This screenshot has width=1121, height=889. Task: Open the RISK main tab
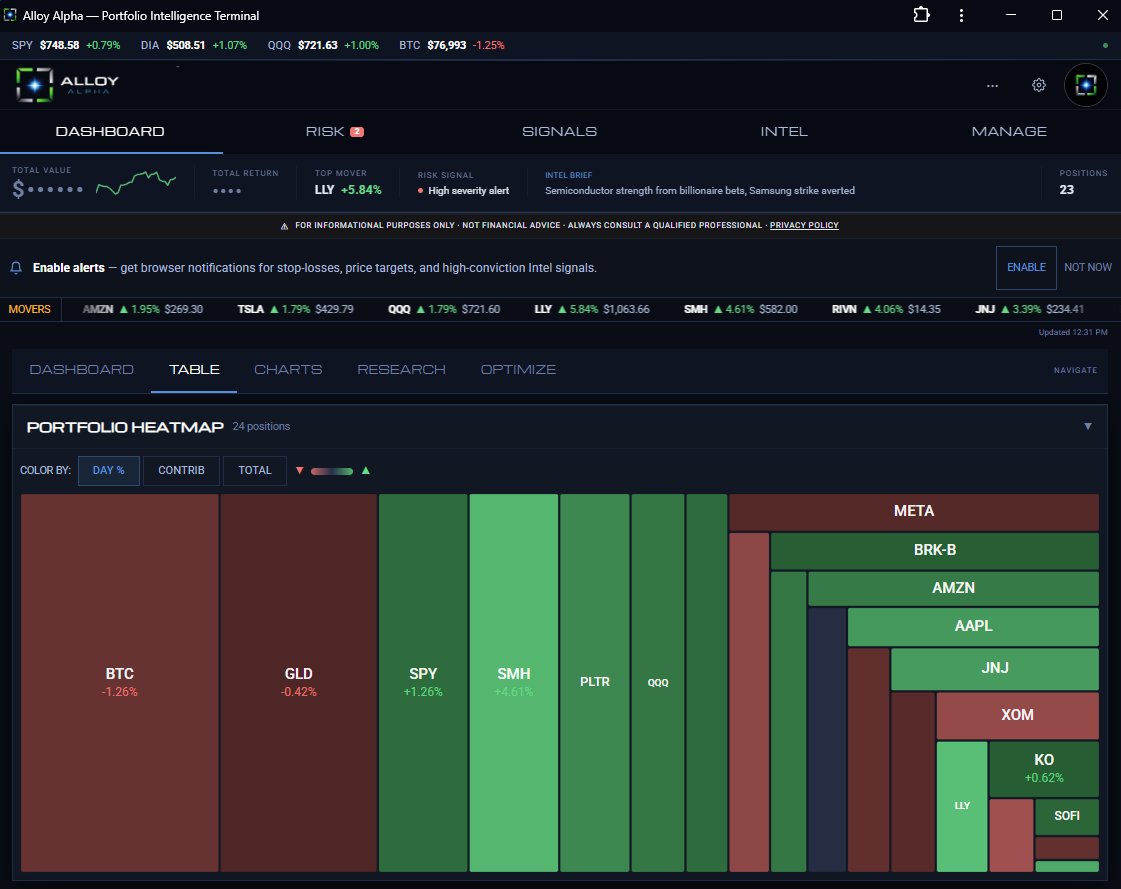[335, 132]
